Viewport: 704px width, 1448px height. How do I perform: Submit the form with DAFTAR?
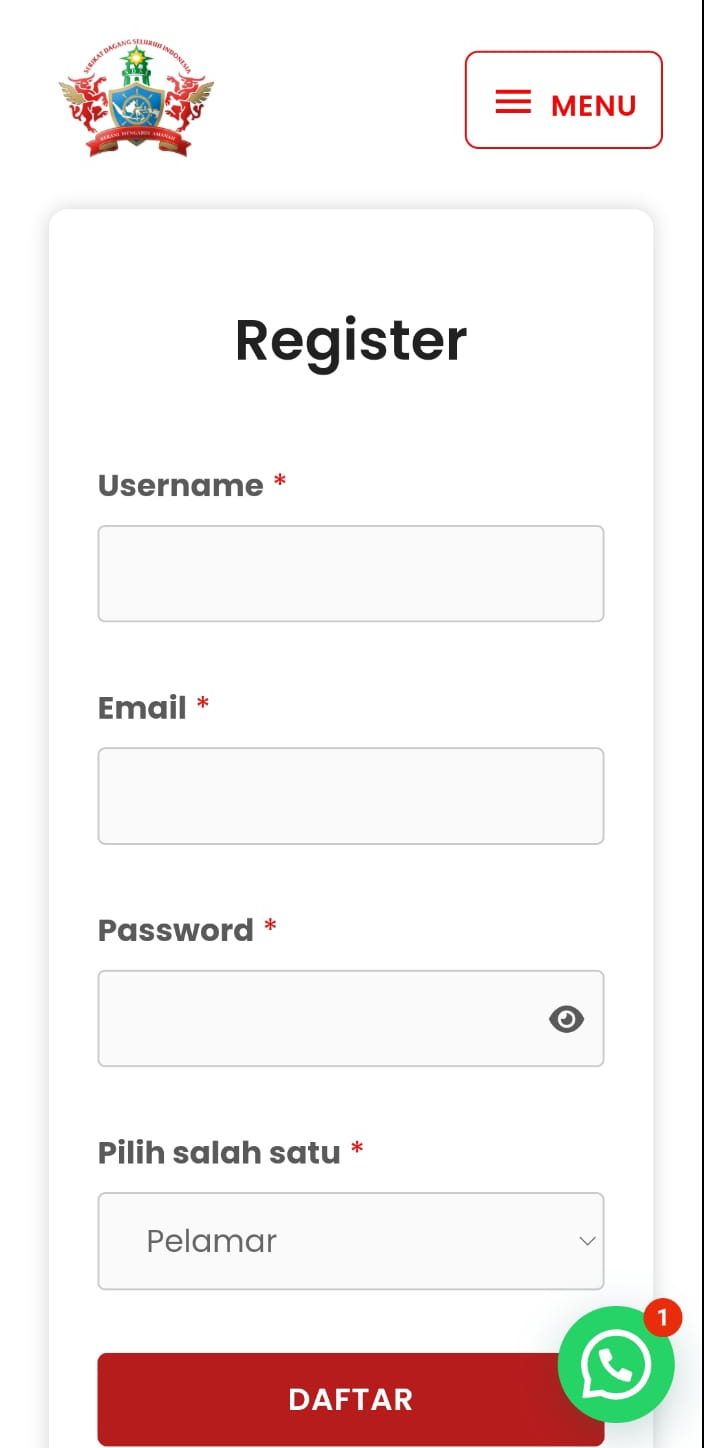(351, 1399)
